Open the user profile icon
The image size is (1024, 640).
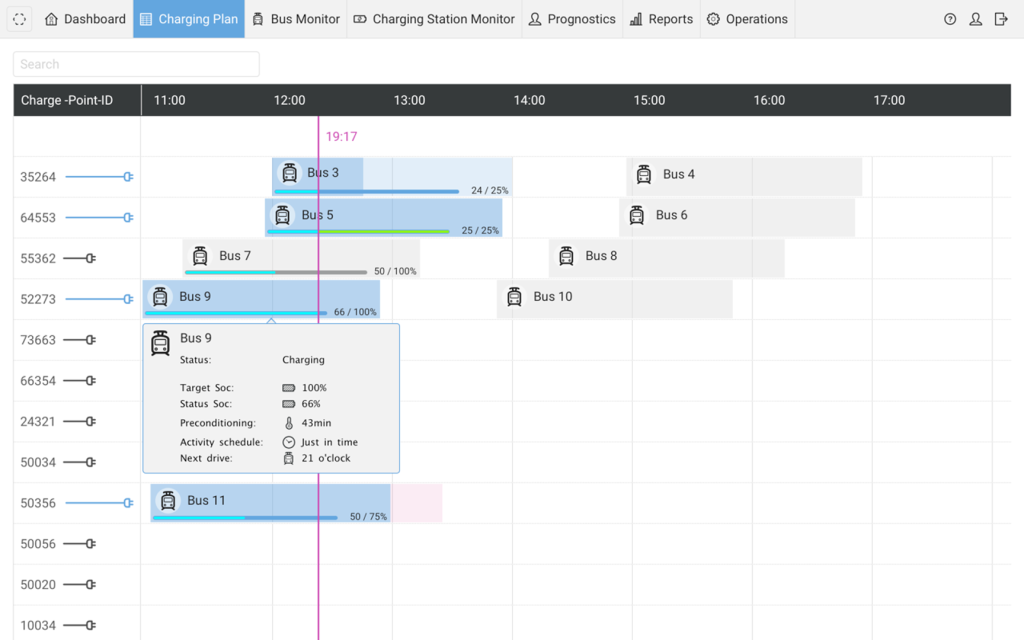[x=976, y=19]
